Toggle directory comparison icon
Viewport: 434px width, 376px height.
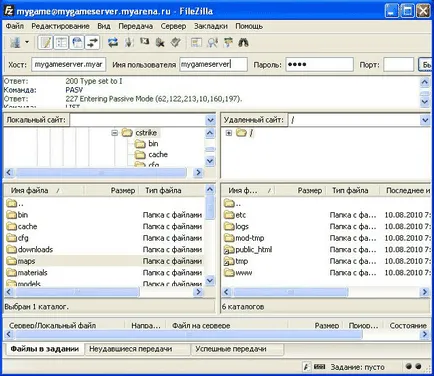click(212, 43)
